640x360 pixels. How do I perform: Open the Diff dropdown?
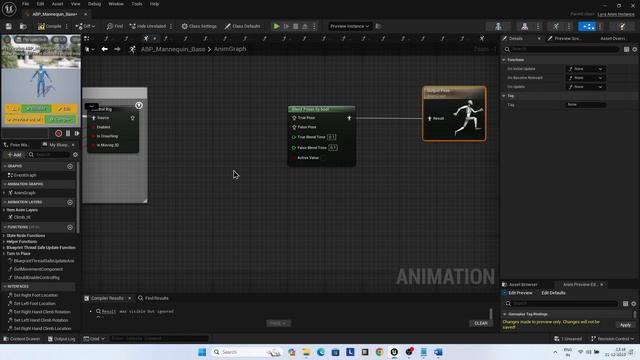[x=85, y=26]
